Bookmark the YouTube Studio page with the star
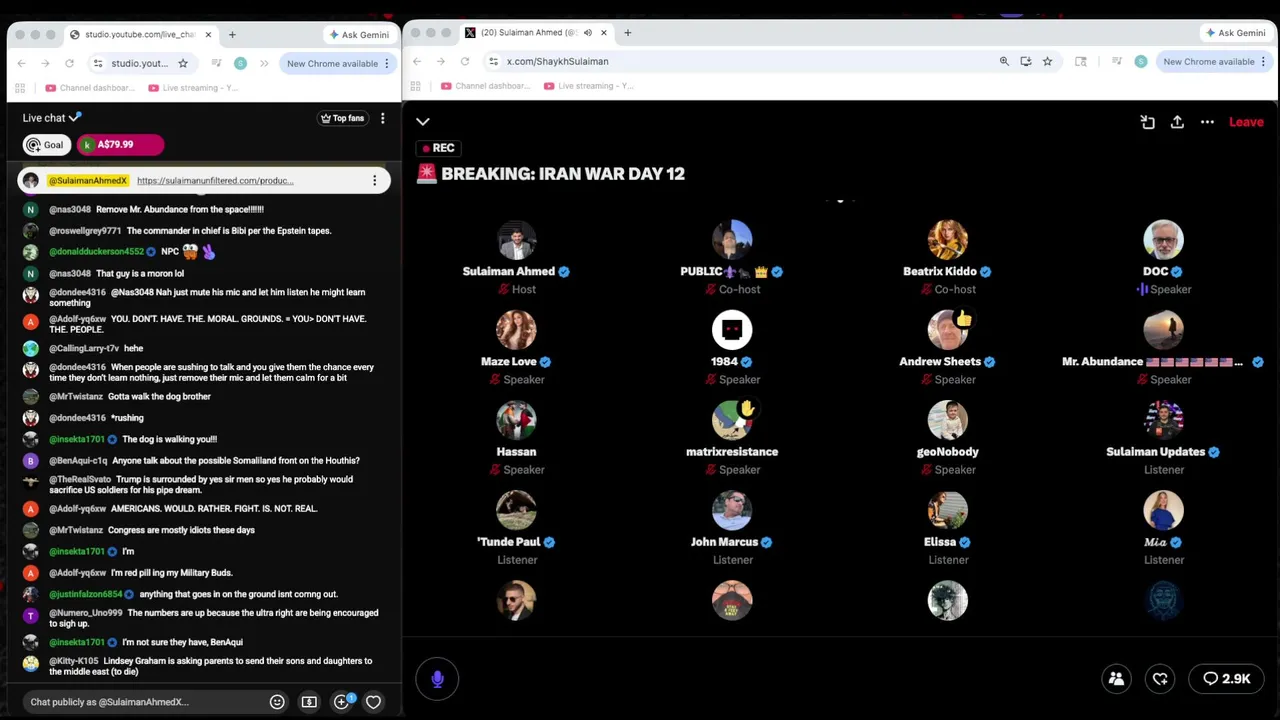Image resolution: width=1280 pixels, height=720 pixels. (183, 64)
